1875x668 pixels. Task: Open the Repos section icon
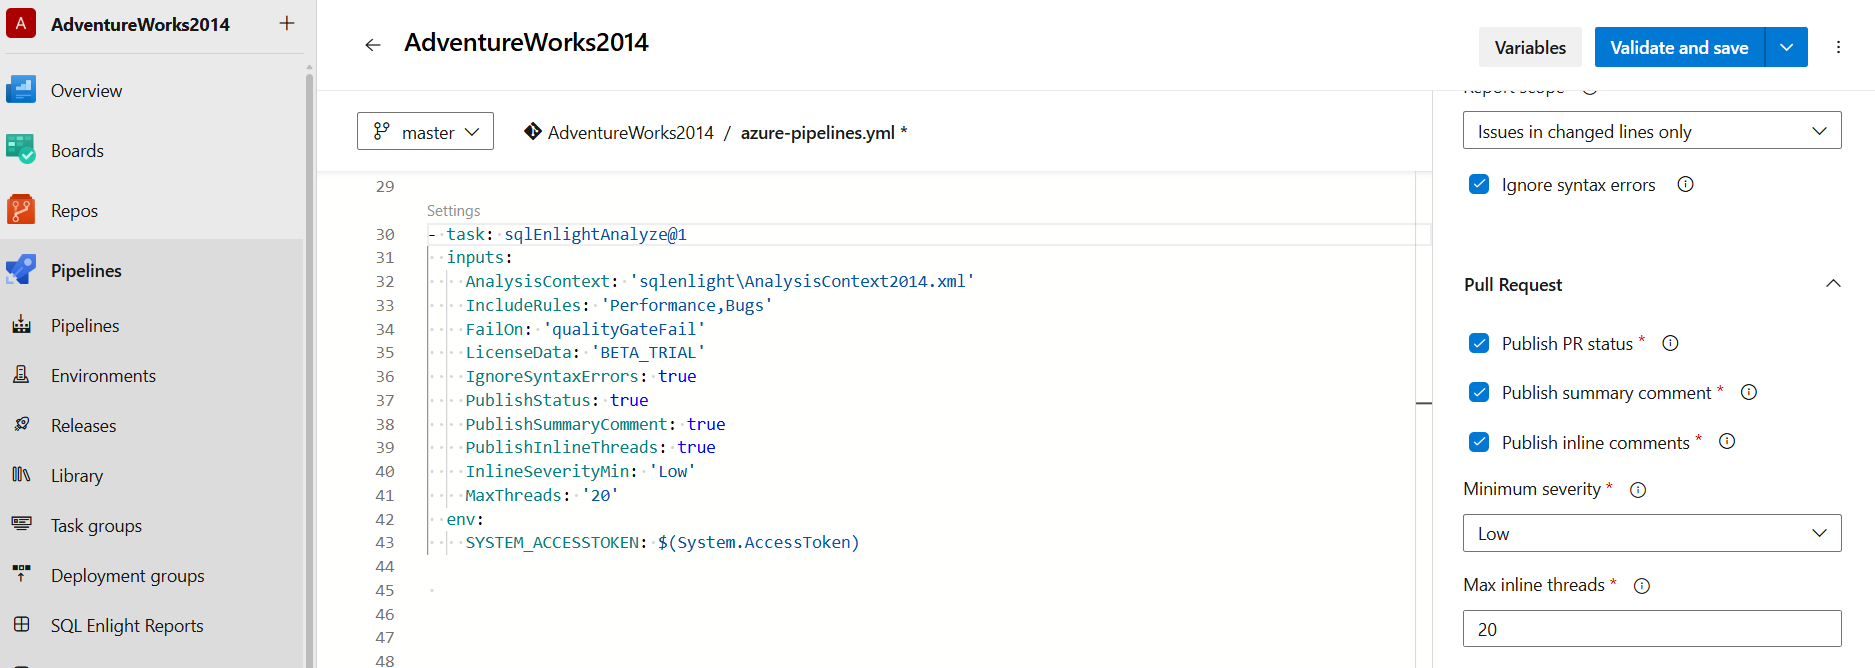(21, 210)
